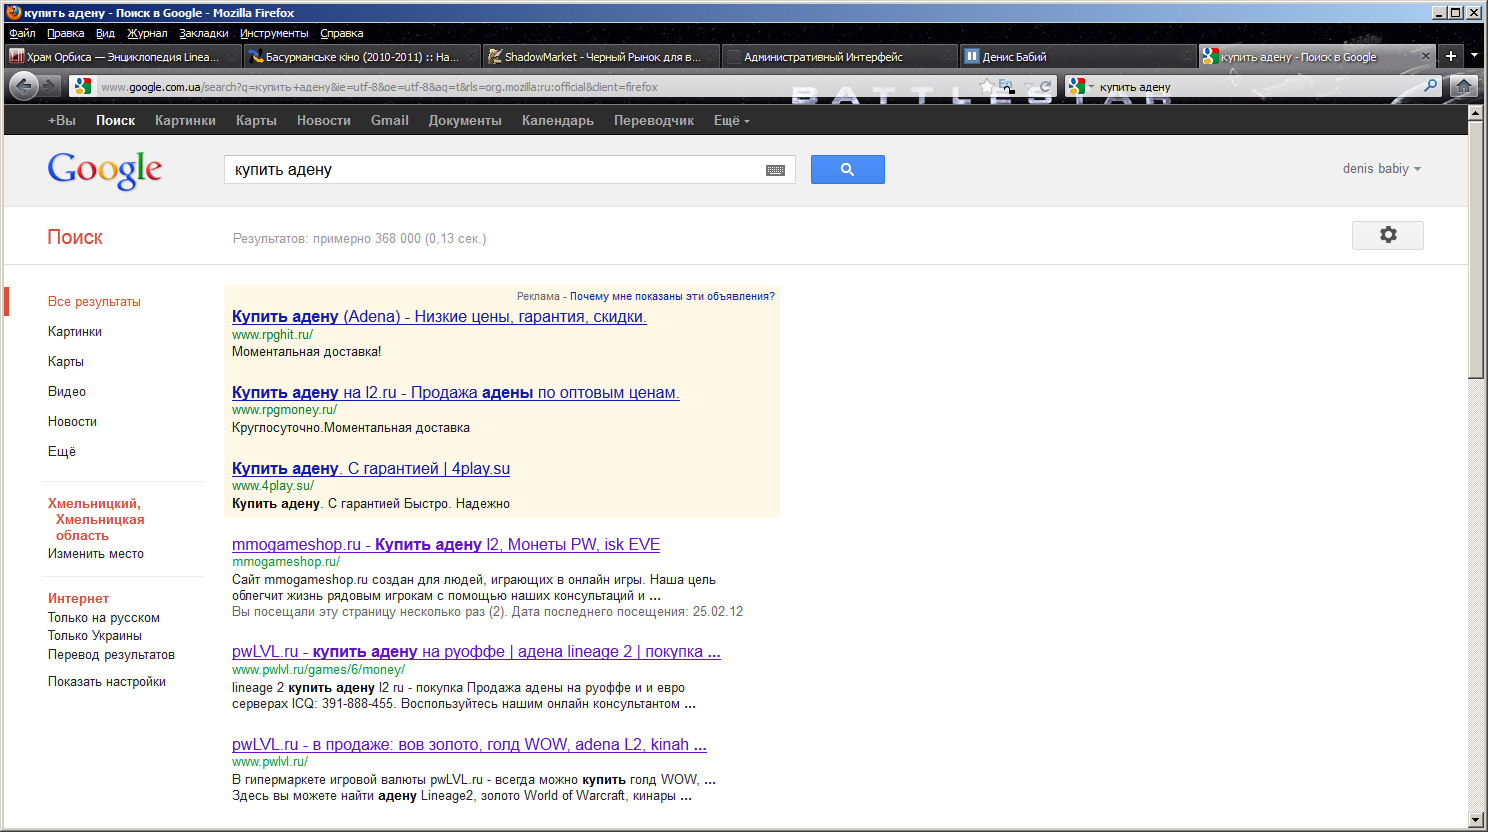Click the vertical scrollbar thumb
The height and width of the screenshot is (832, 1488).
pos(1475,249)
